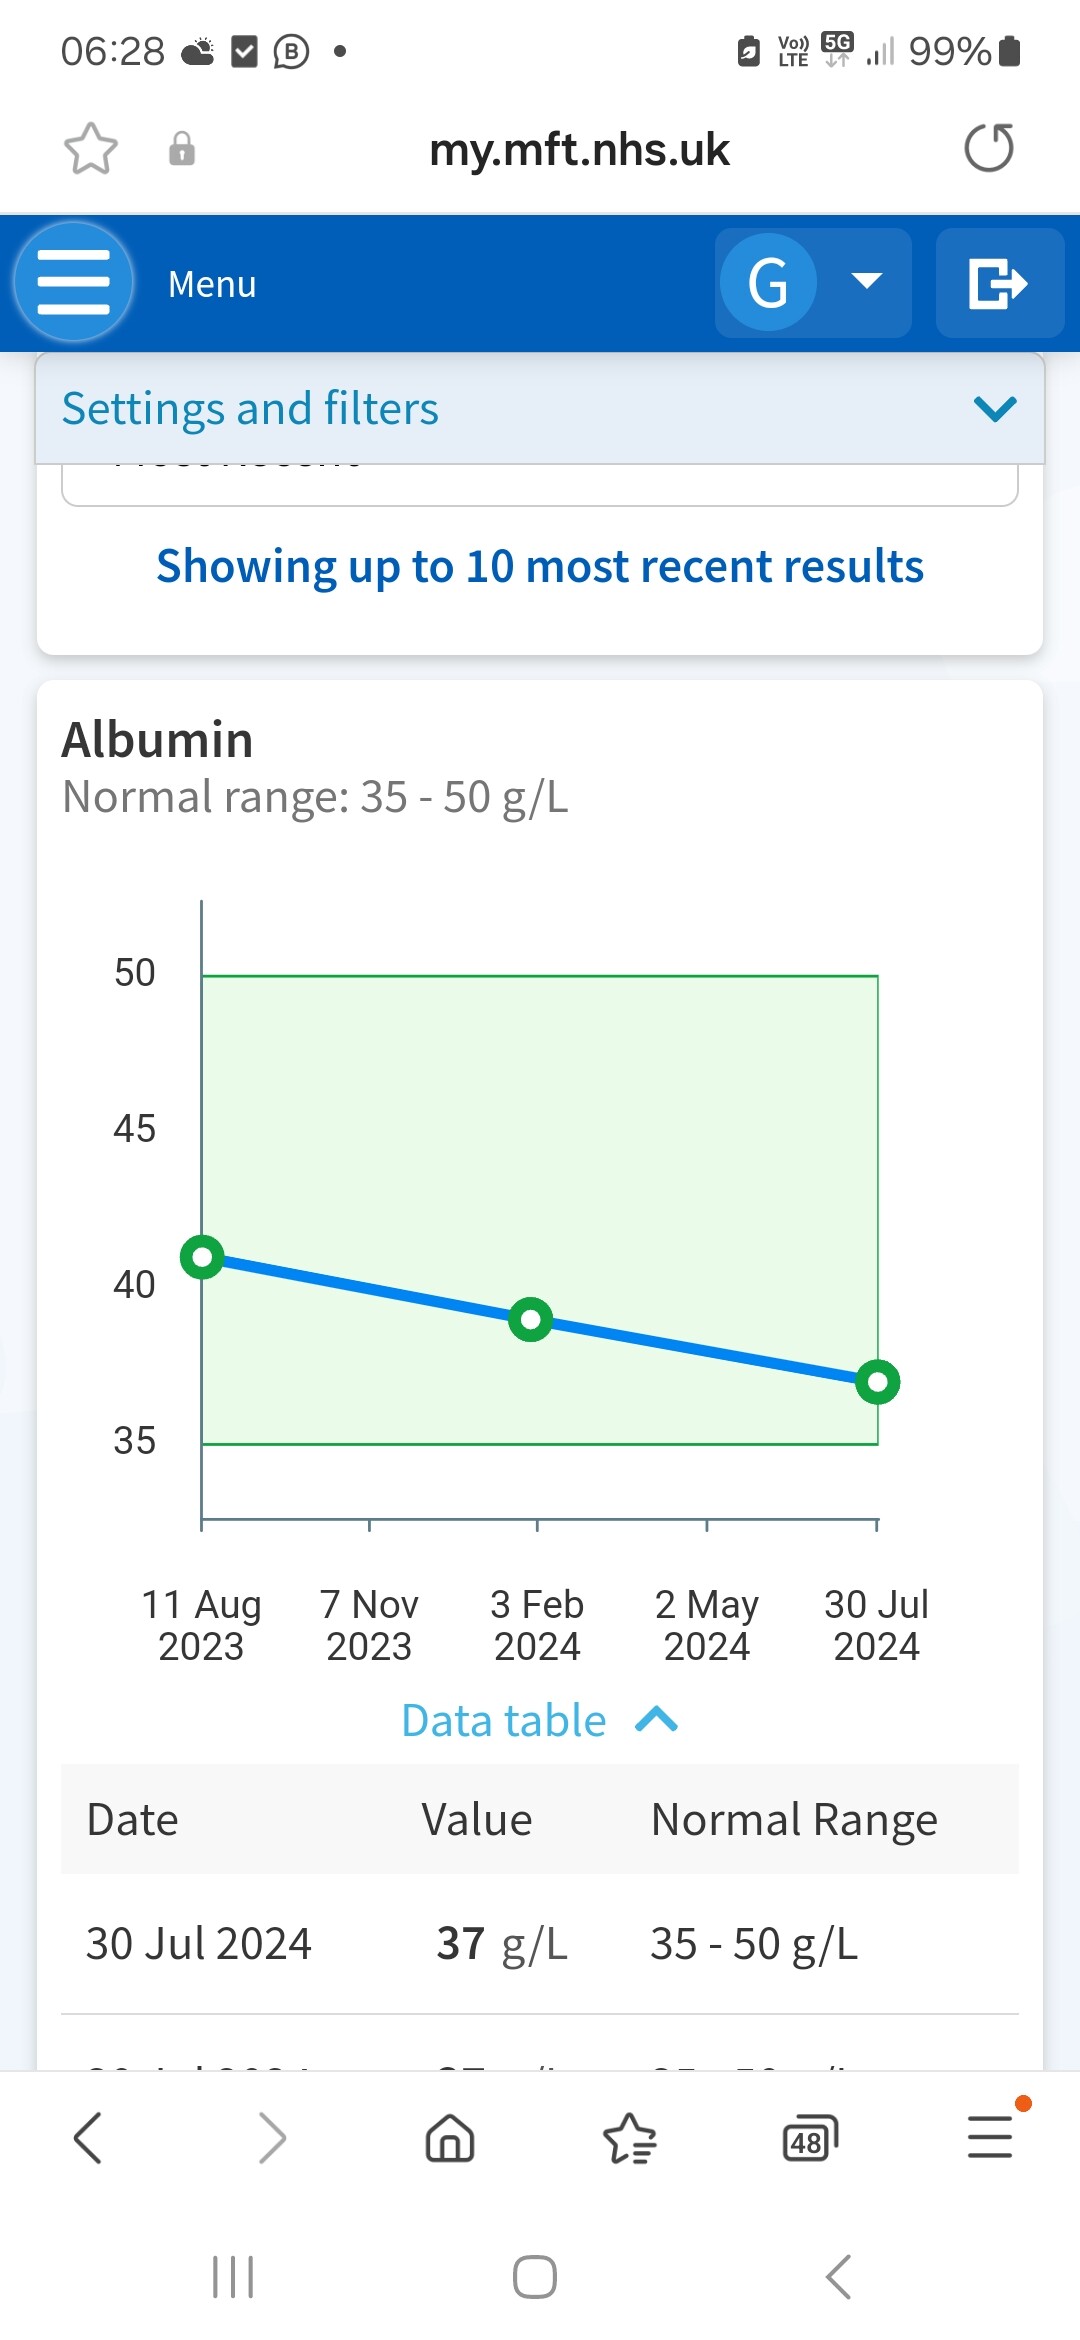Screen dimensions: 1080x2340
Task: Show the 48 open tabs
Action: pyautogui.click(x=809, y=2138)
